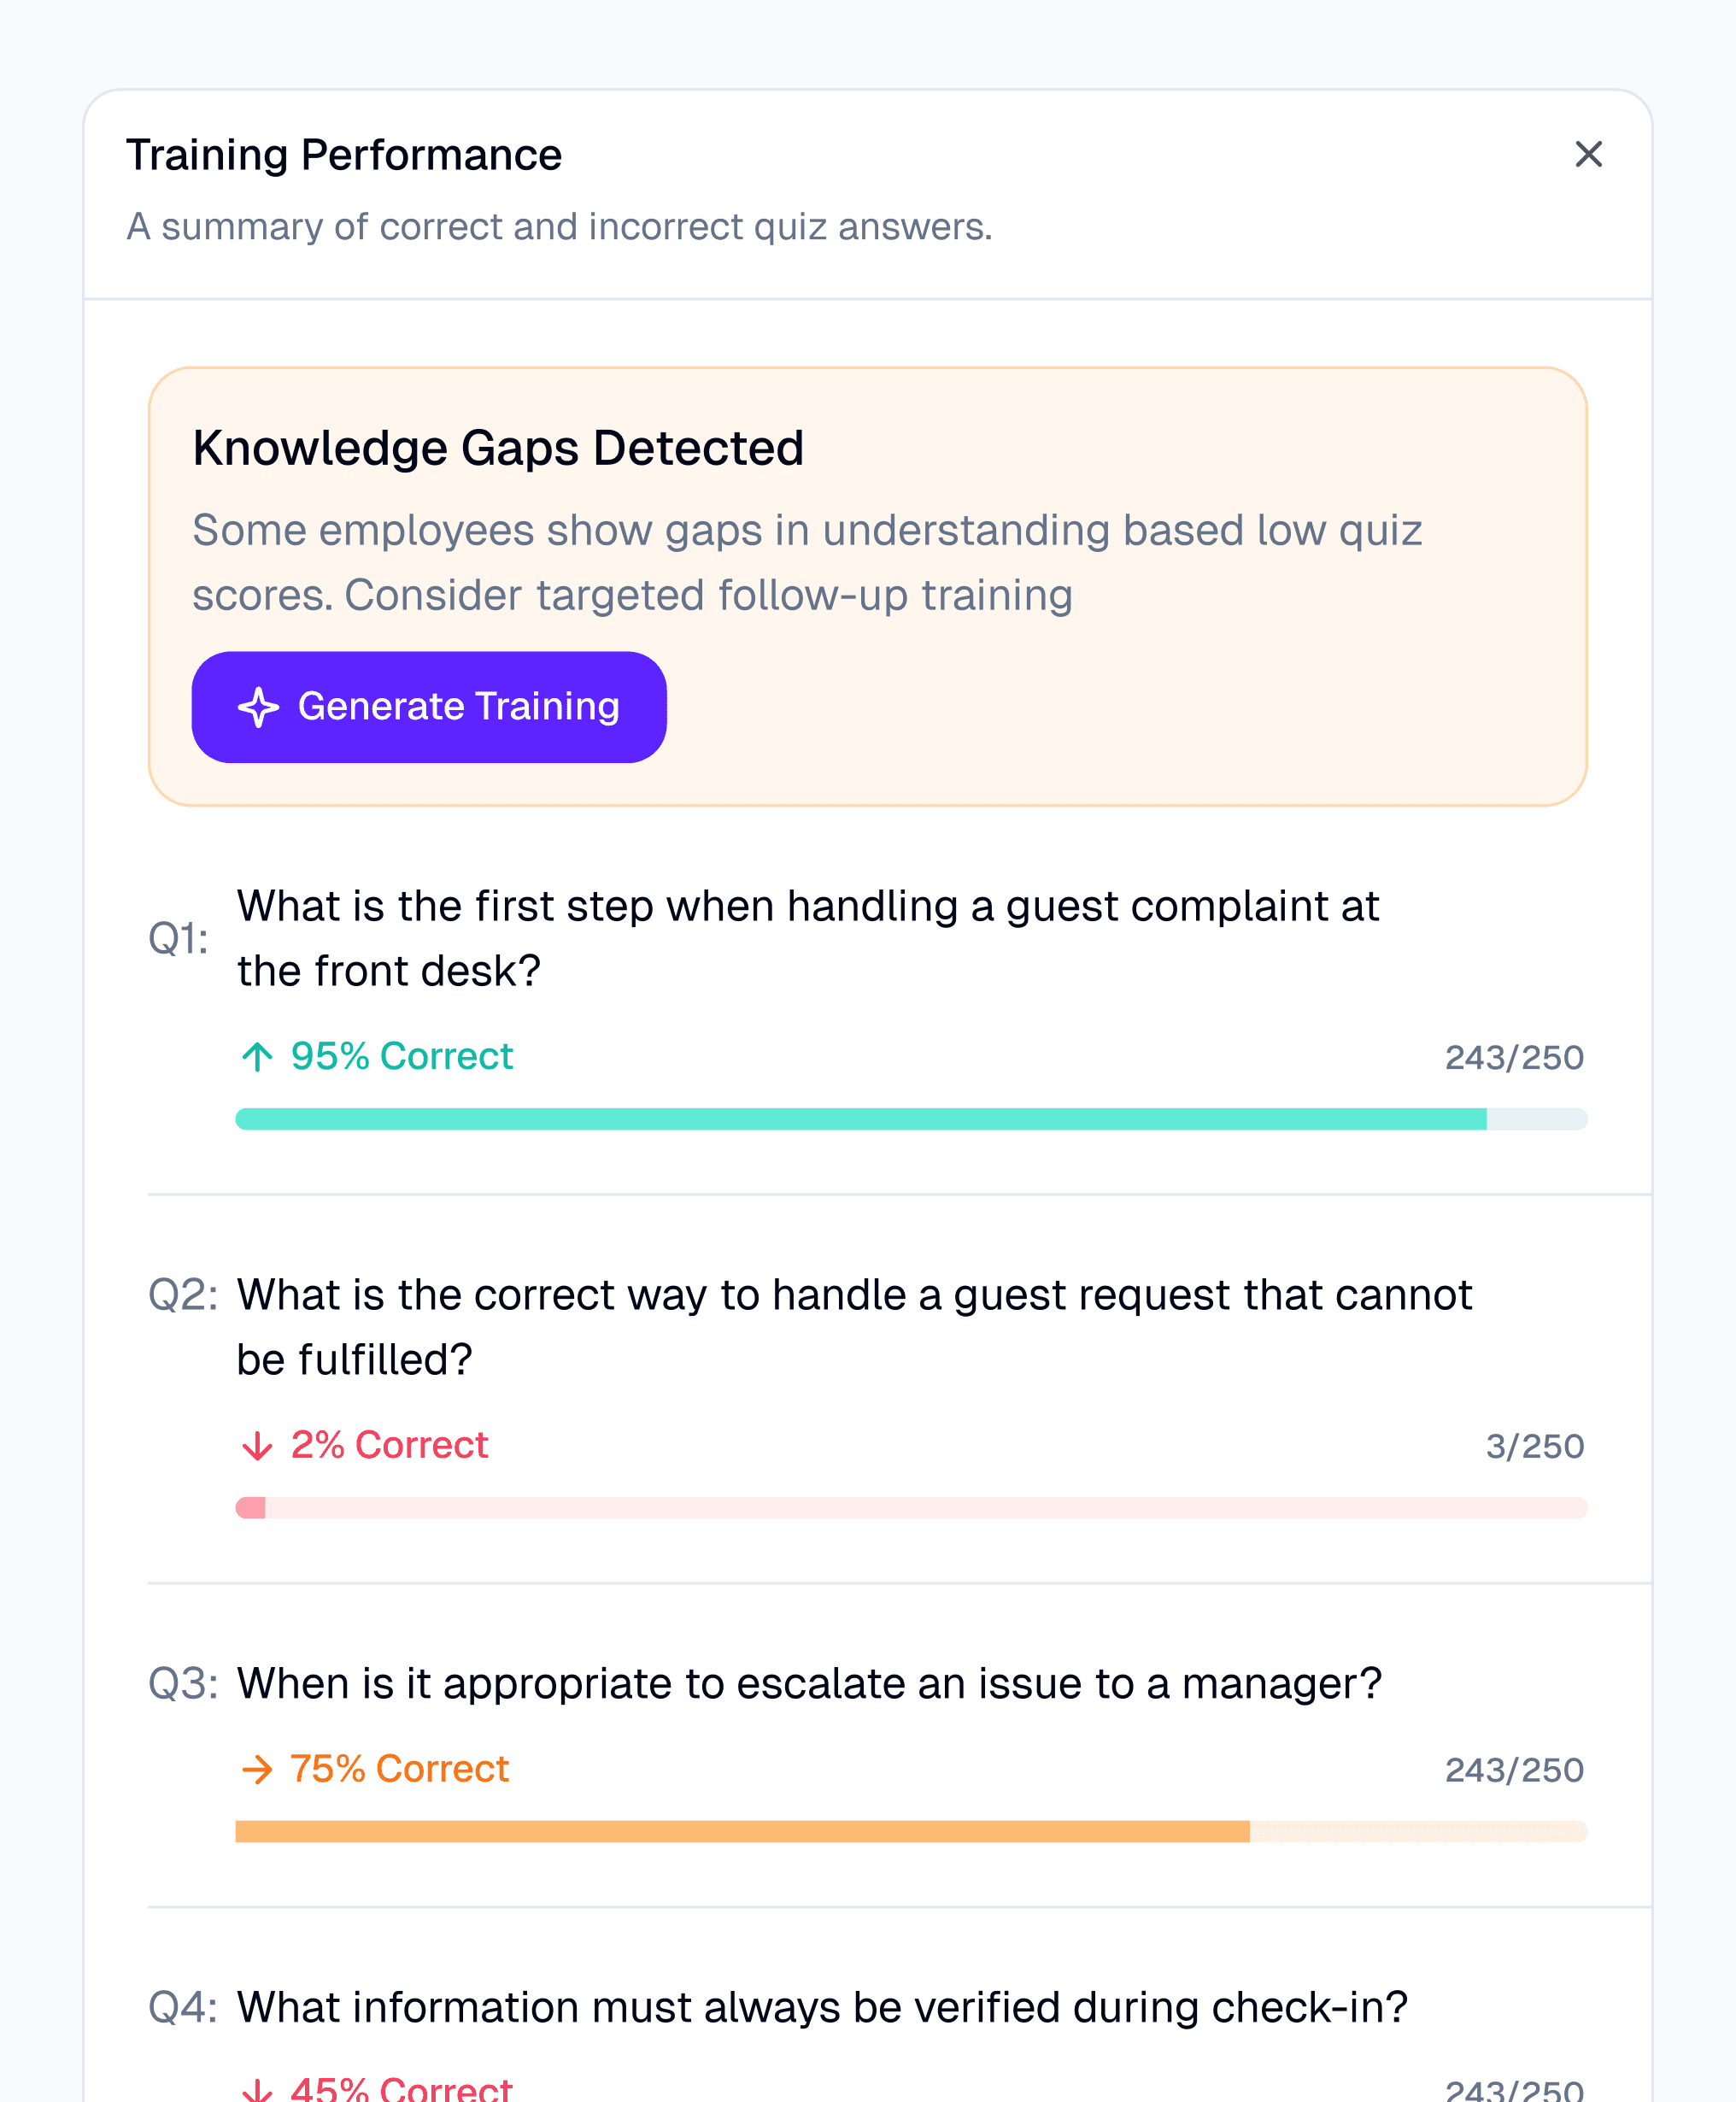The width and height of the screenshot is (1736, 2102).
Task: Click the Generate Training button
Action: coord(429,707)
